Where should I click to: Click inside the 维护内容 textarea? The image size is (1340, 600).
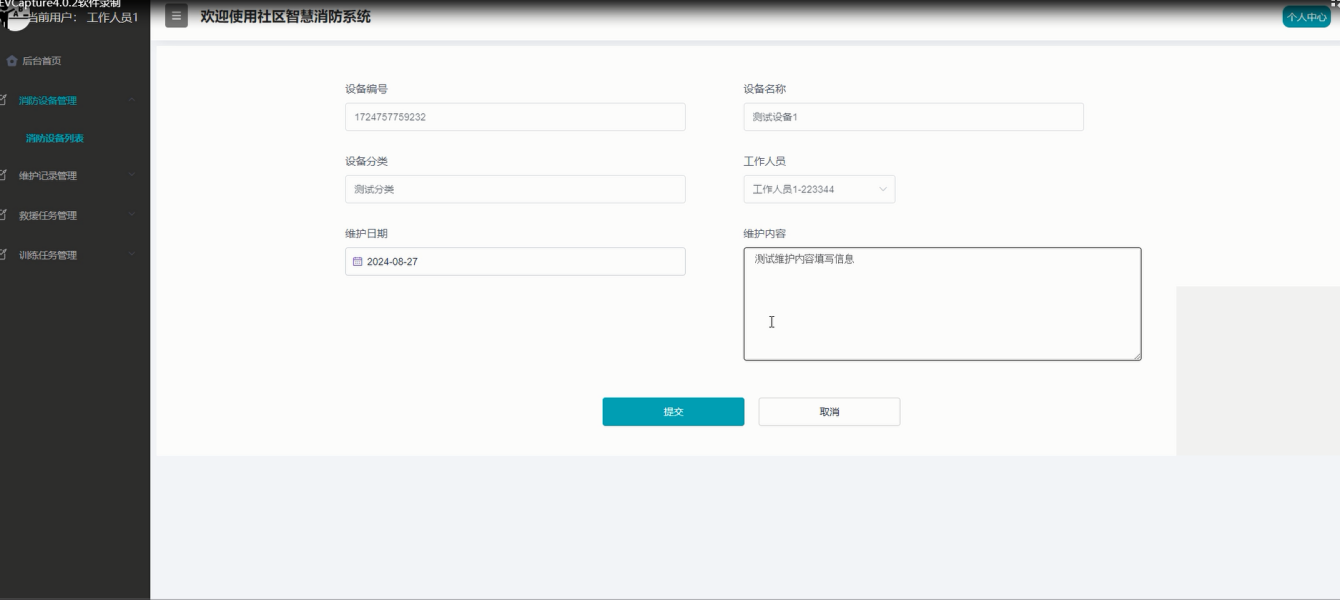click(942, 304)
